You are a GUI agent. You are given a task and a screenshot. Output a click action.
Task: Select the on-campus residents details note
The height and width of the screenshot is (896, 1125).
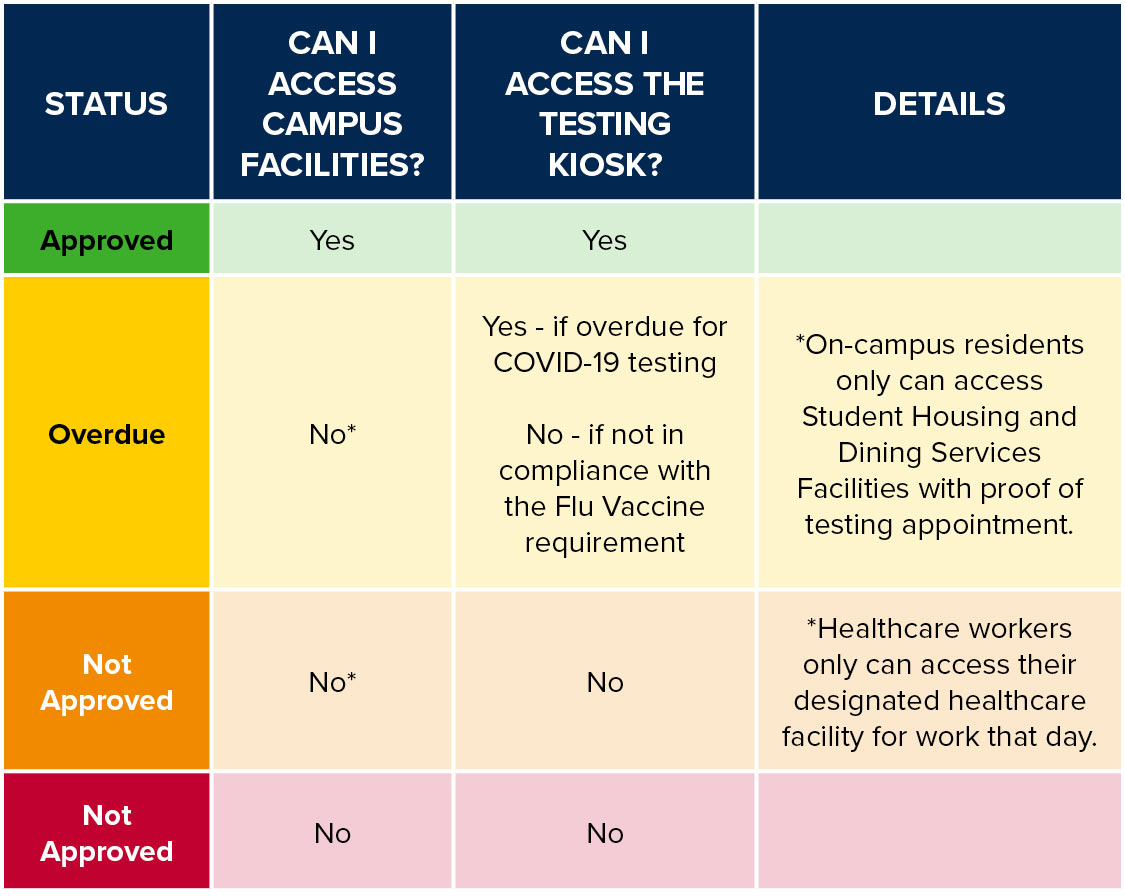coord(939,435)
